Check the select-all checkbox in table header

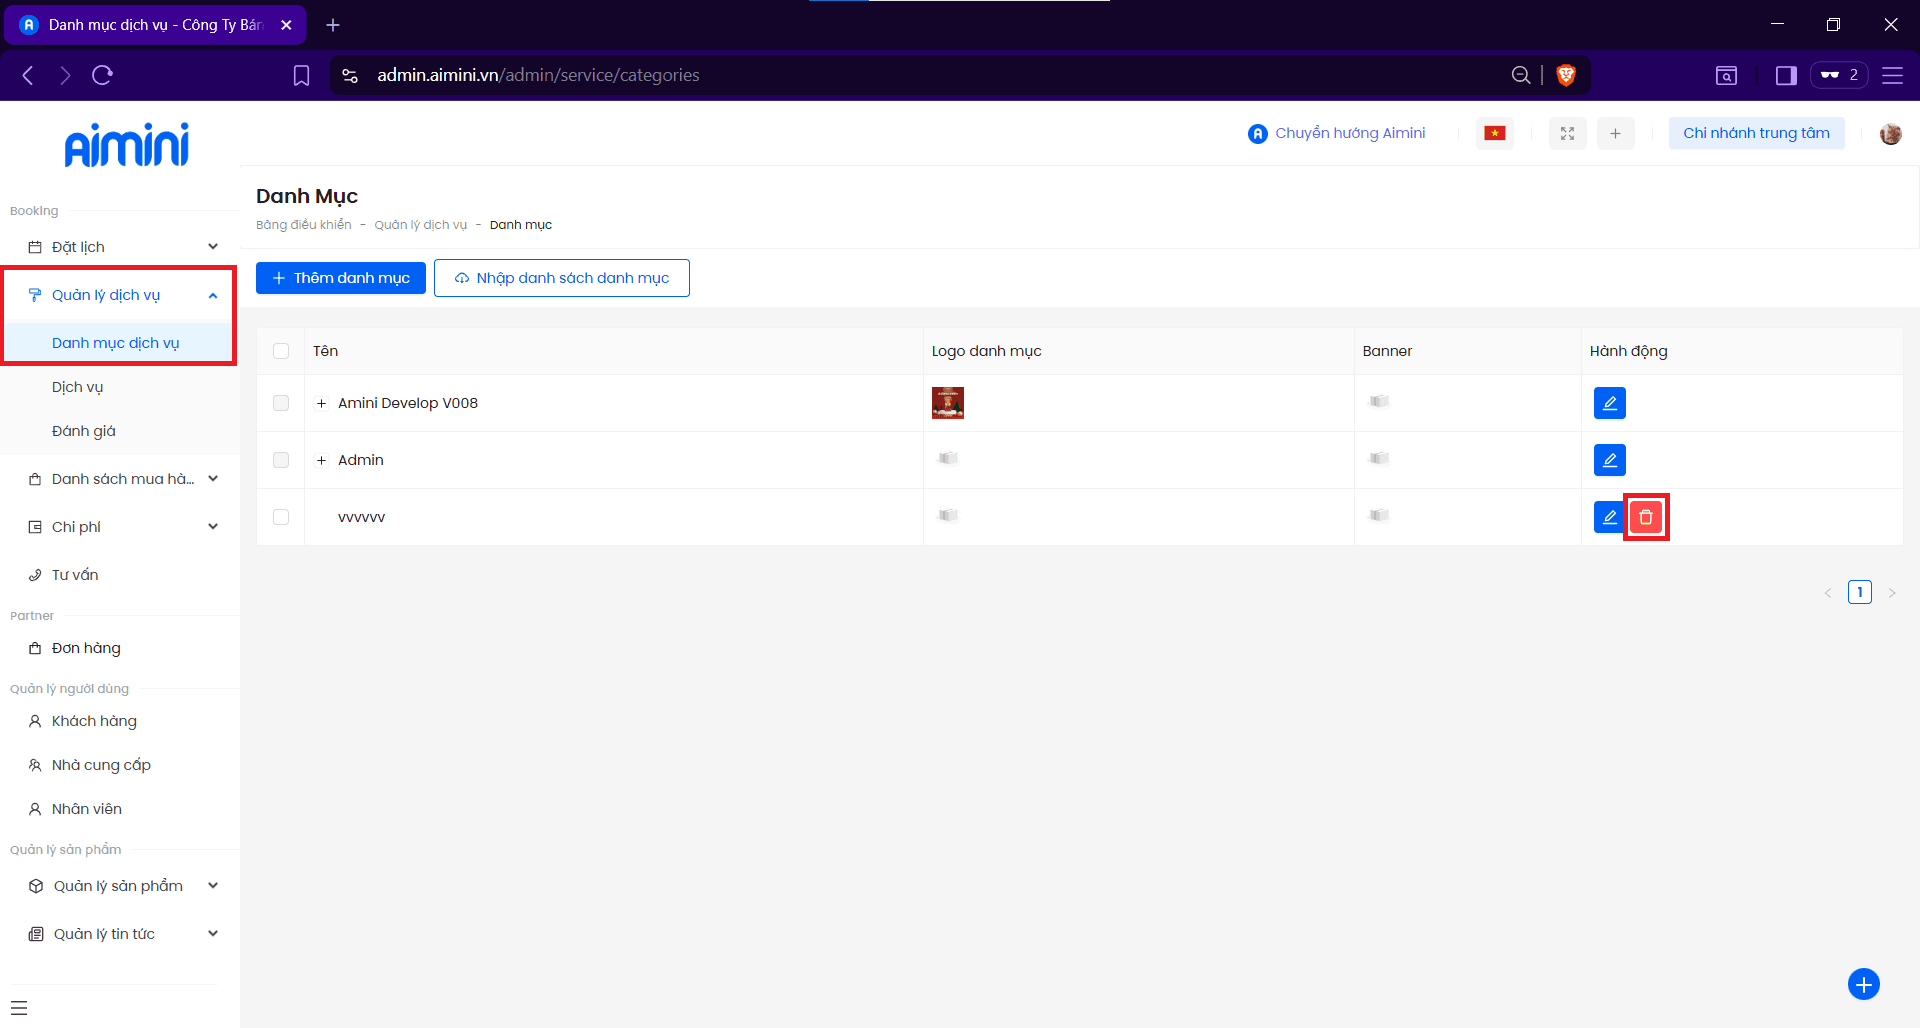pos(281,351)
